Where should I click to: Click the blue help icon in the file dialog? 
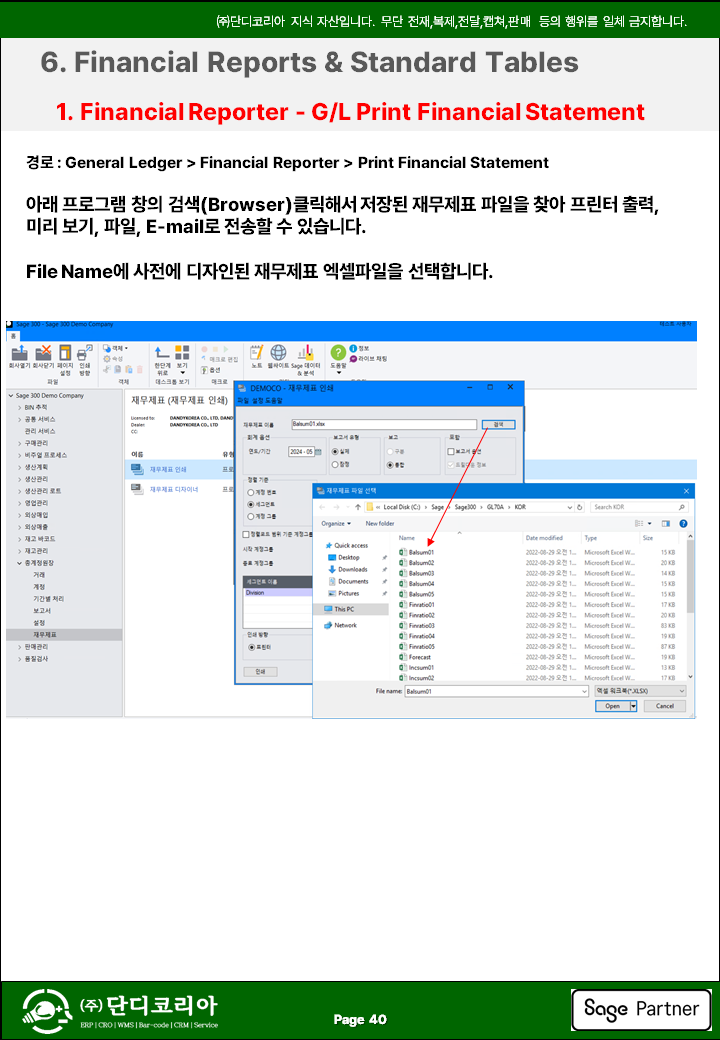(683, 523)
